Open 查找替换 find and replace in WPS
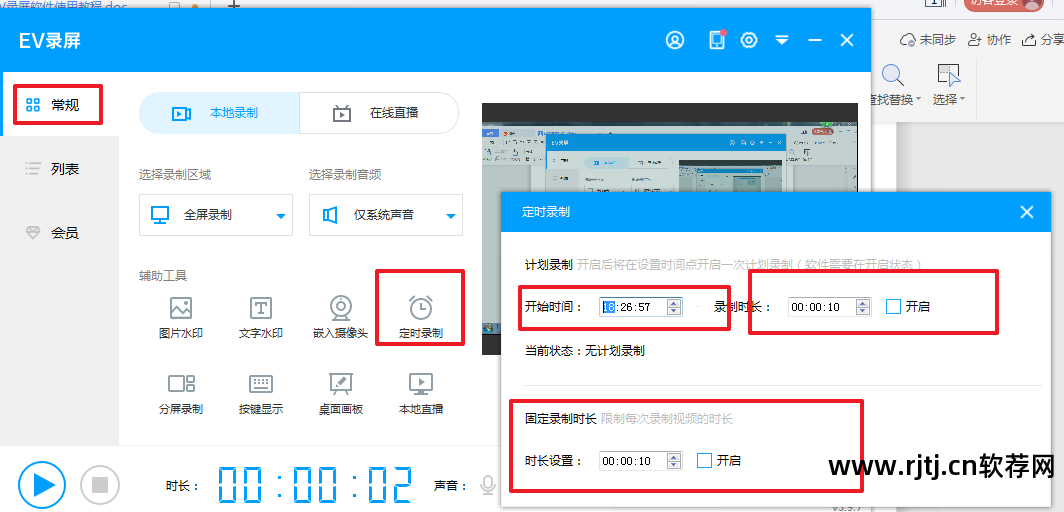This screenshot has width=1064, height=512. (x=893, y=85)
